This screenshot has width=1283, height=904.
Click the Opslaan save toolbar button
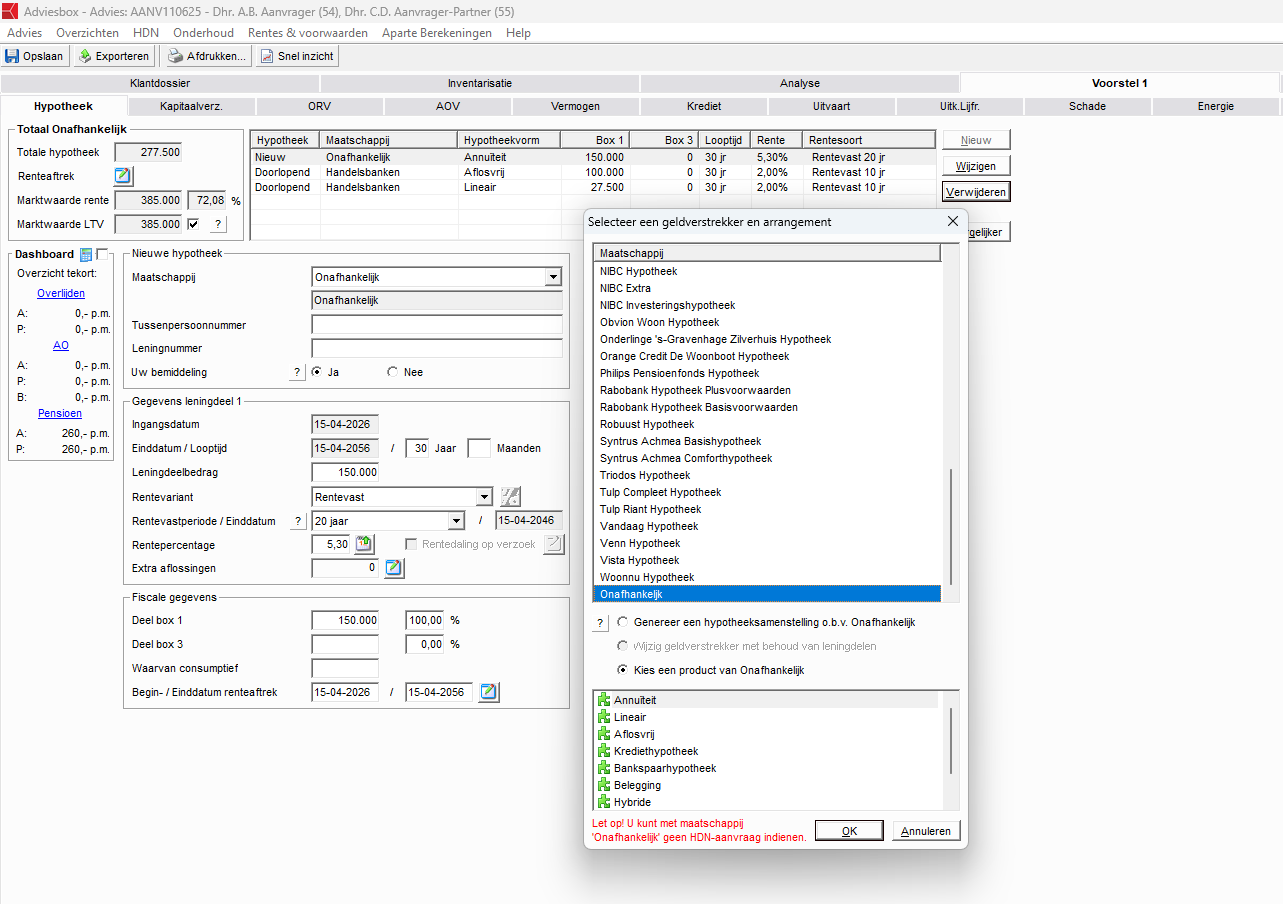(36, 56)
